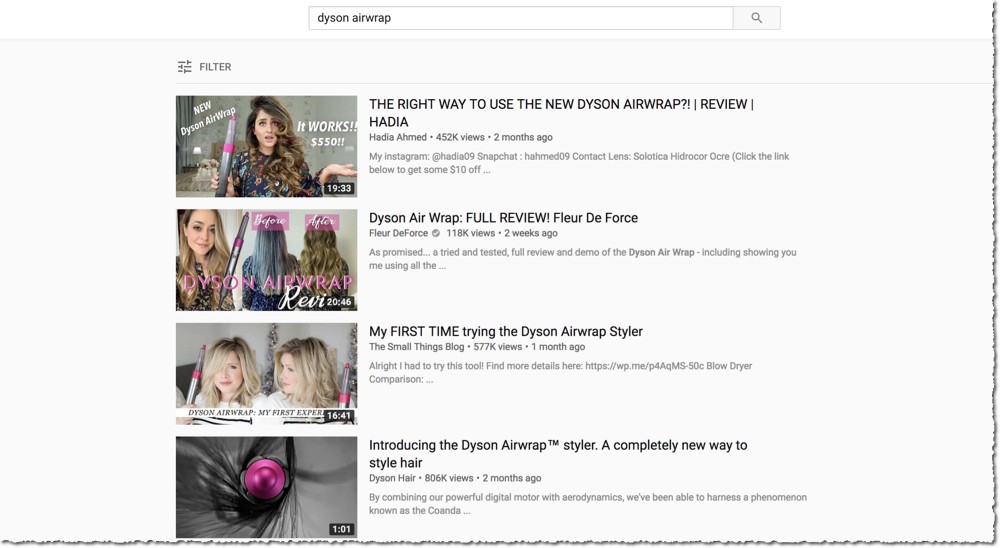Click '2 weeks ago' upload date

(x=531, y=233)
